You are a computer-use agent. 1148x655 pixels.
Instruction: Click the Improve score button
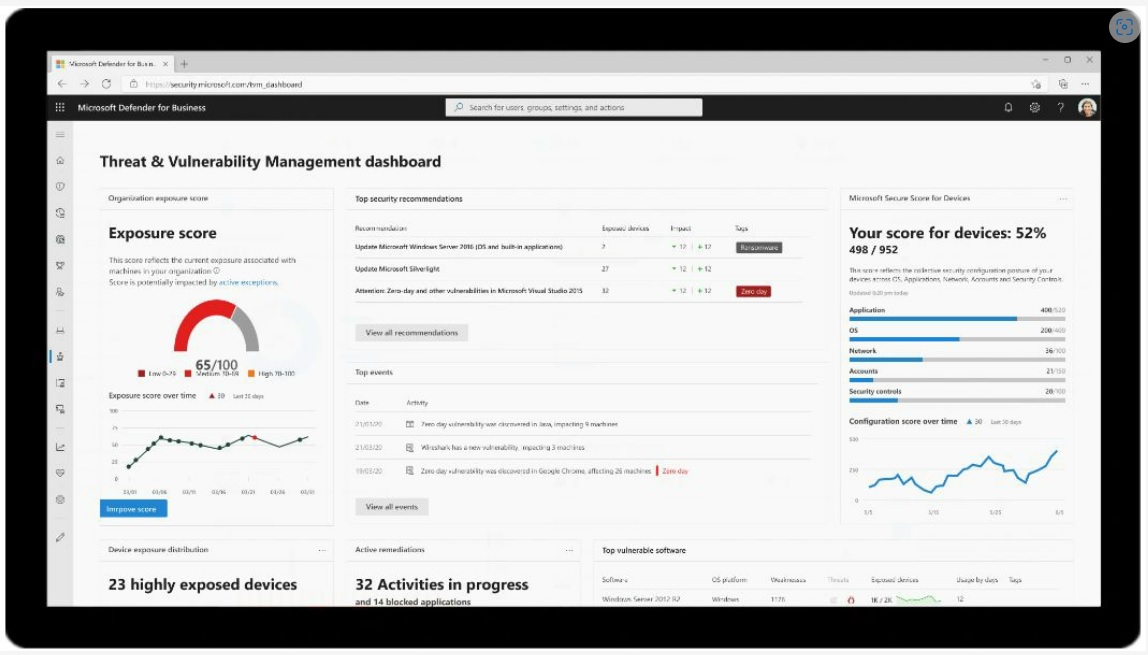[133, 509]
